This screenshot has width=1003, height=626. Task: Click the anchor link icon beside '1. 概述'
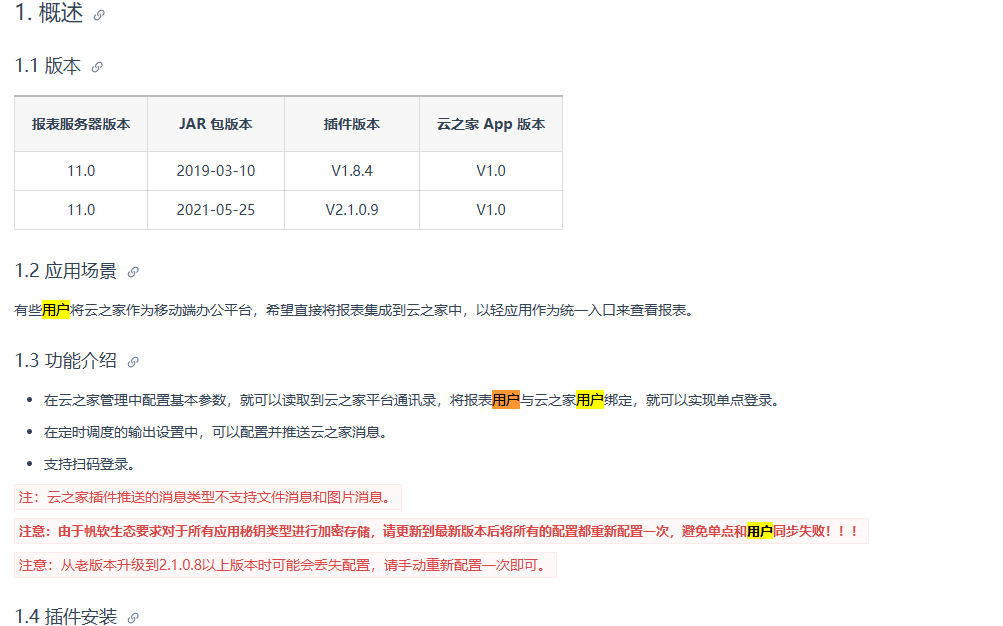point(99,15)
